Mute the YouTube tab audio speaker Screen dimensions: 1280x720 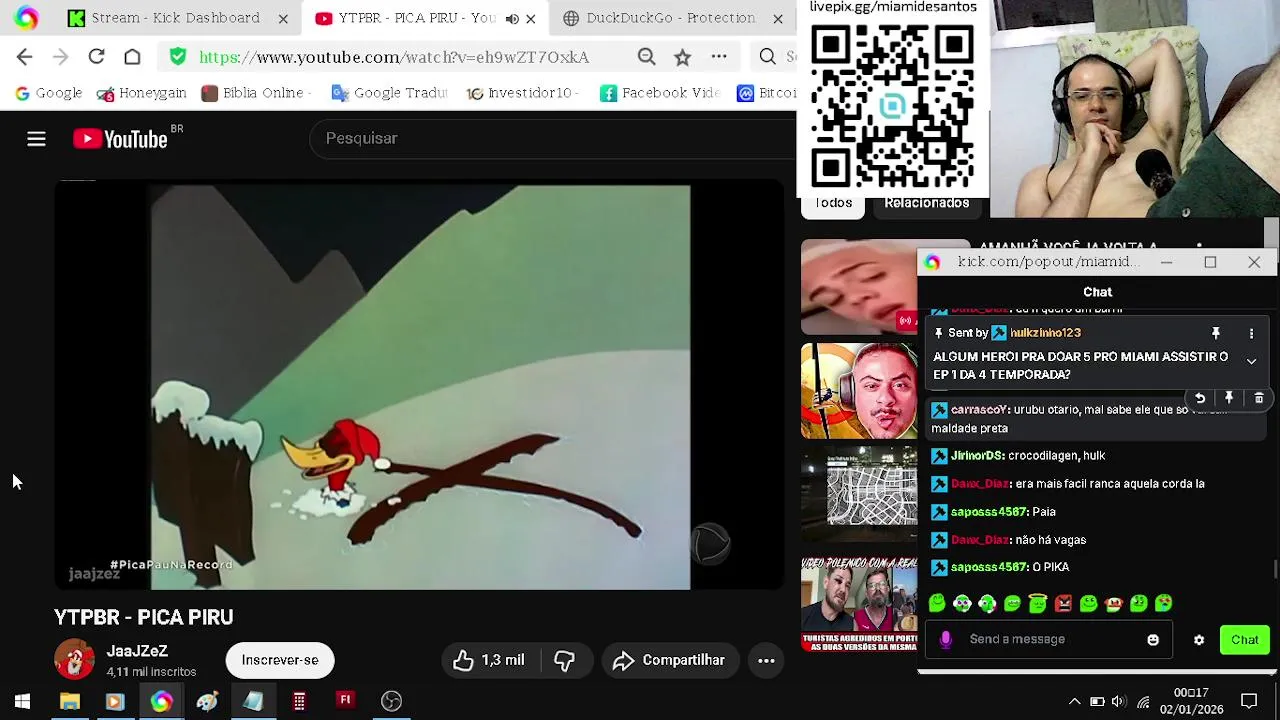[x=512, y=18]
